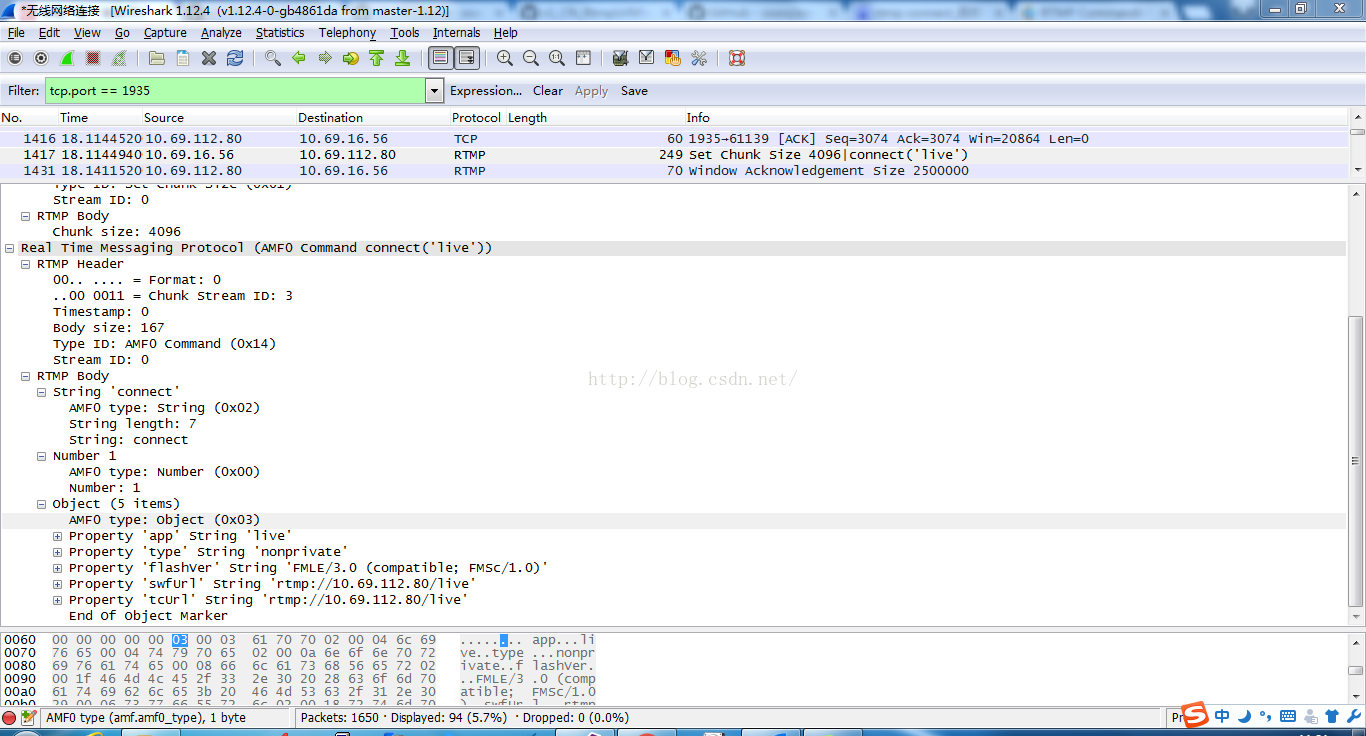Collapse RTMP Body containing Chunk size 4096

(26, 216)
